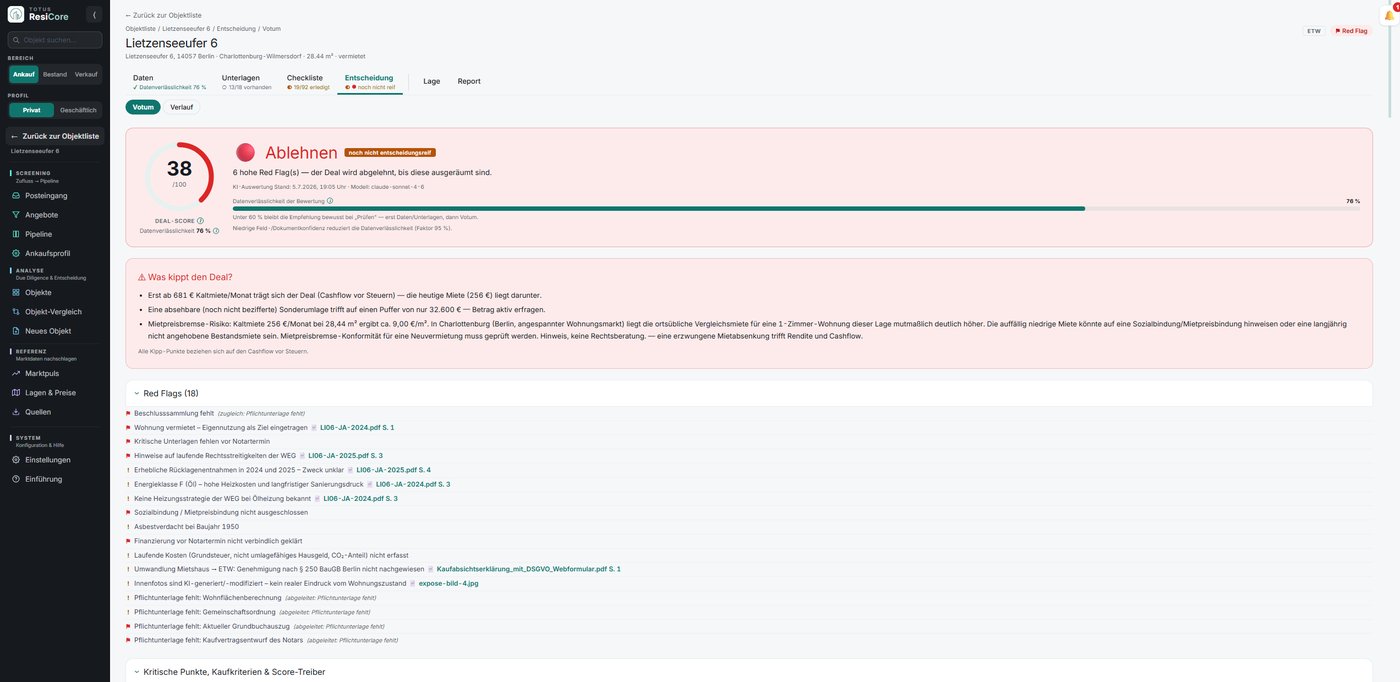The image size is (1400, 682).
Task: Open Lagen & Preise in the sidebar
Action: coord(55,392)
